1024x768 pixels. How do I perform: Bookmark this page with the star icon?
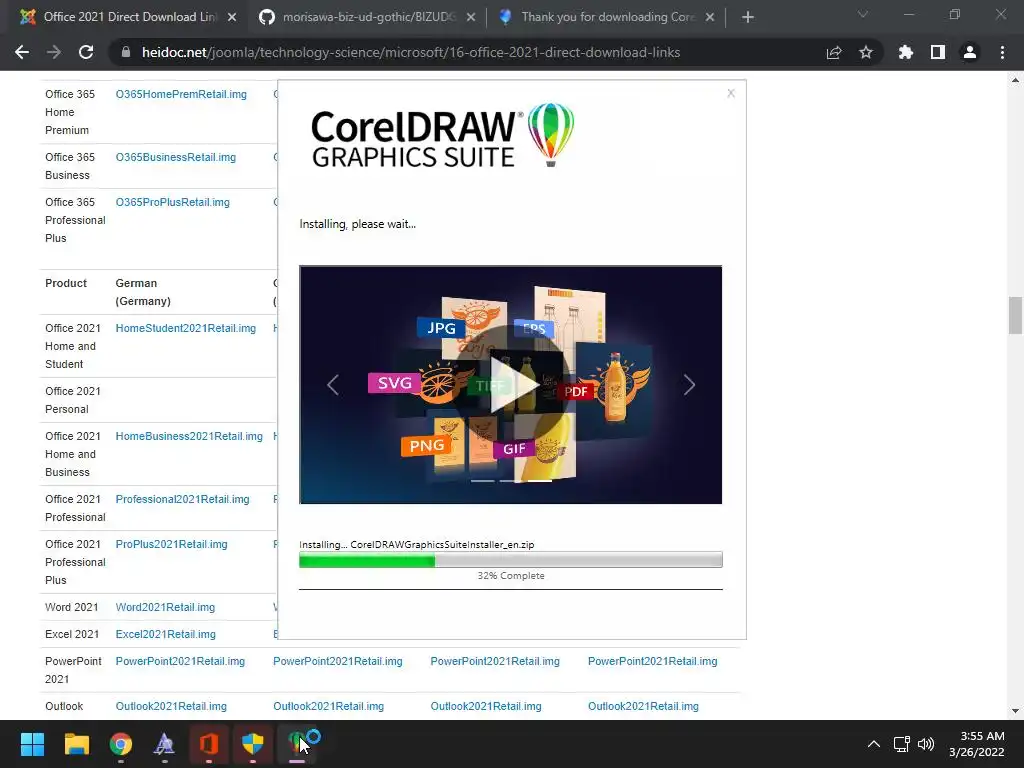point(866,52)
